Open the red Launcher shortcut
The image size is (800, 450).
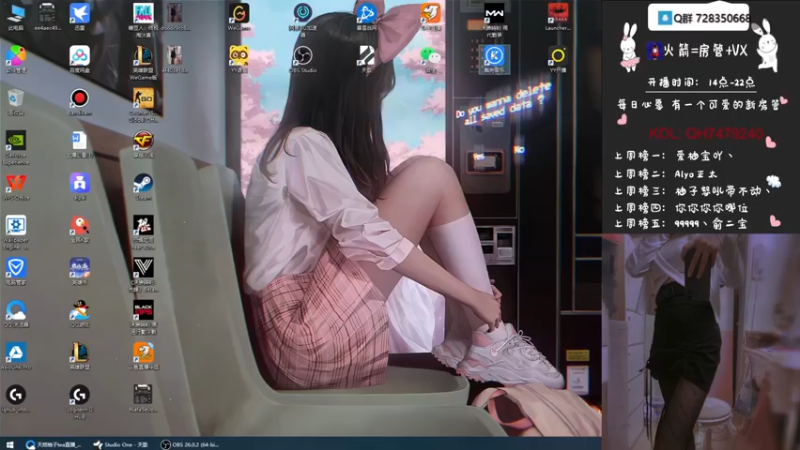coord(558,16)
